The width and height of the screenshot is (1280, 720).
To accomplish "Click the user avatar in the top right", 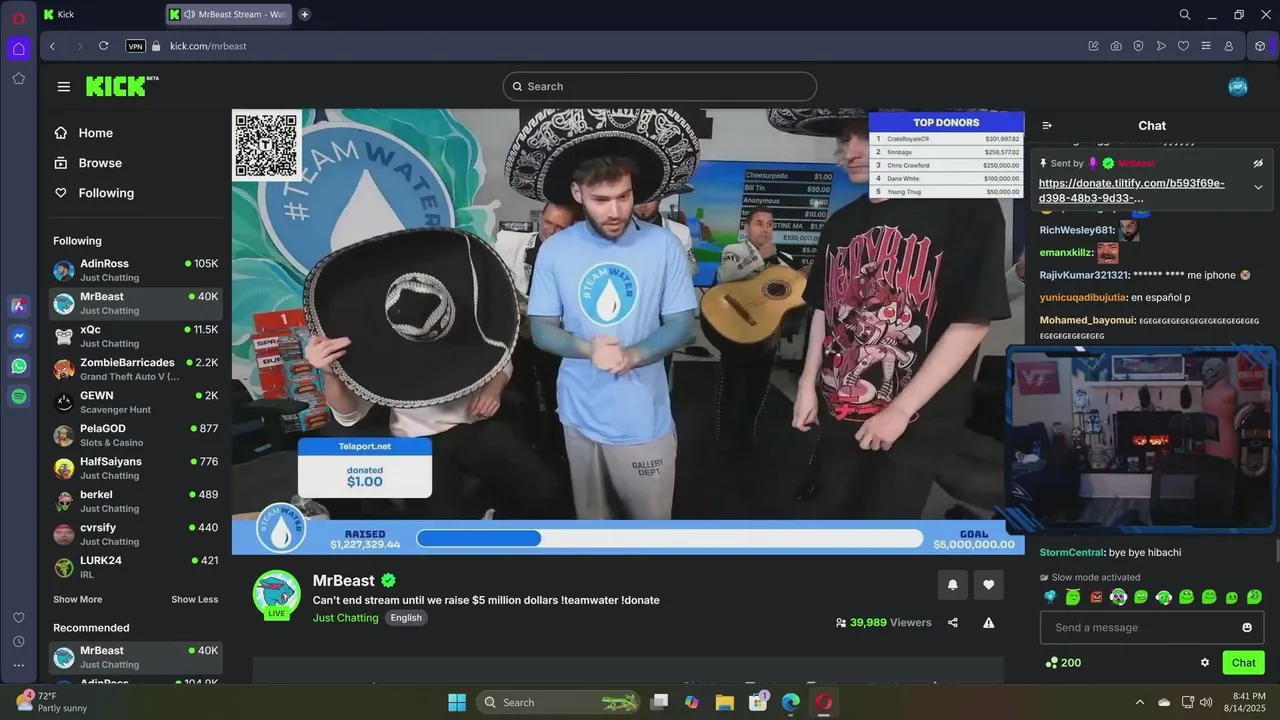I will 1238,87.
